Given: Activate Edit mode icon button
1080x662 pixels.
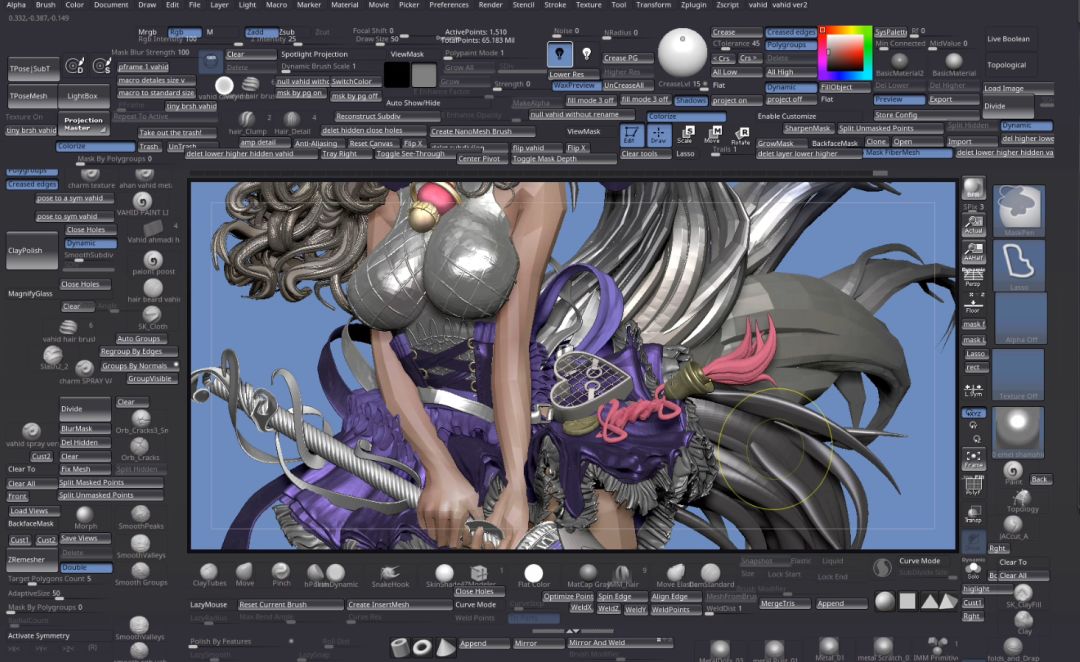Looking at the screenshot, I should 630,134.
